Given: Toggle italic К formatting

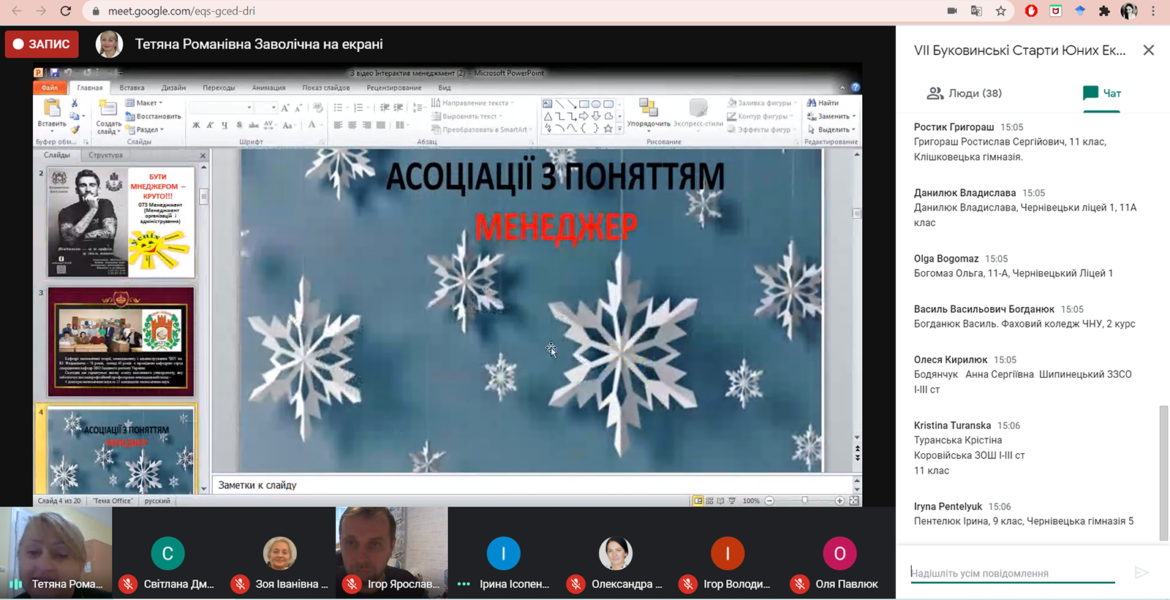Looking at the screenshot, I should [211, 125].
